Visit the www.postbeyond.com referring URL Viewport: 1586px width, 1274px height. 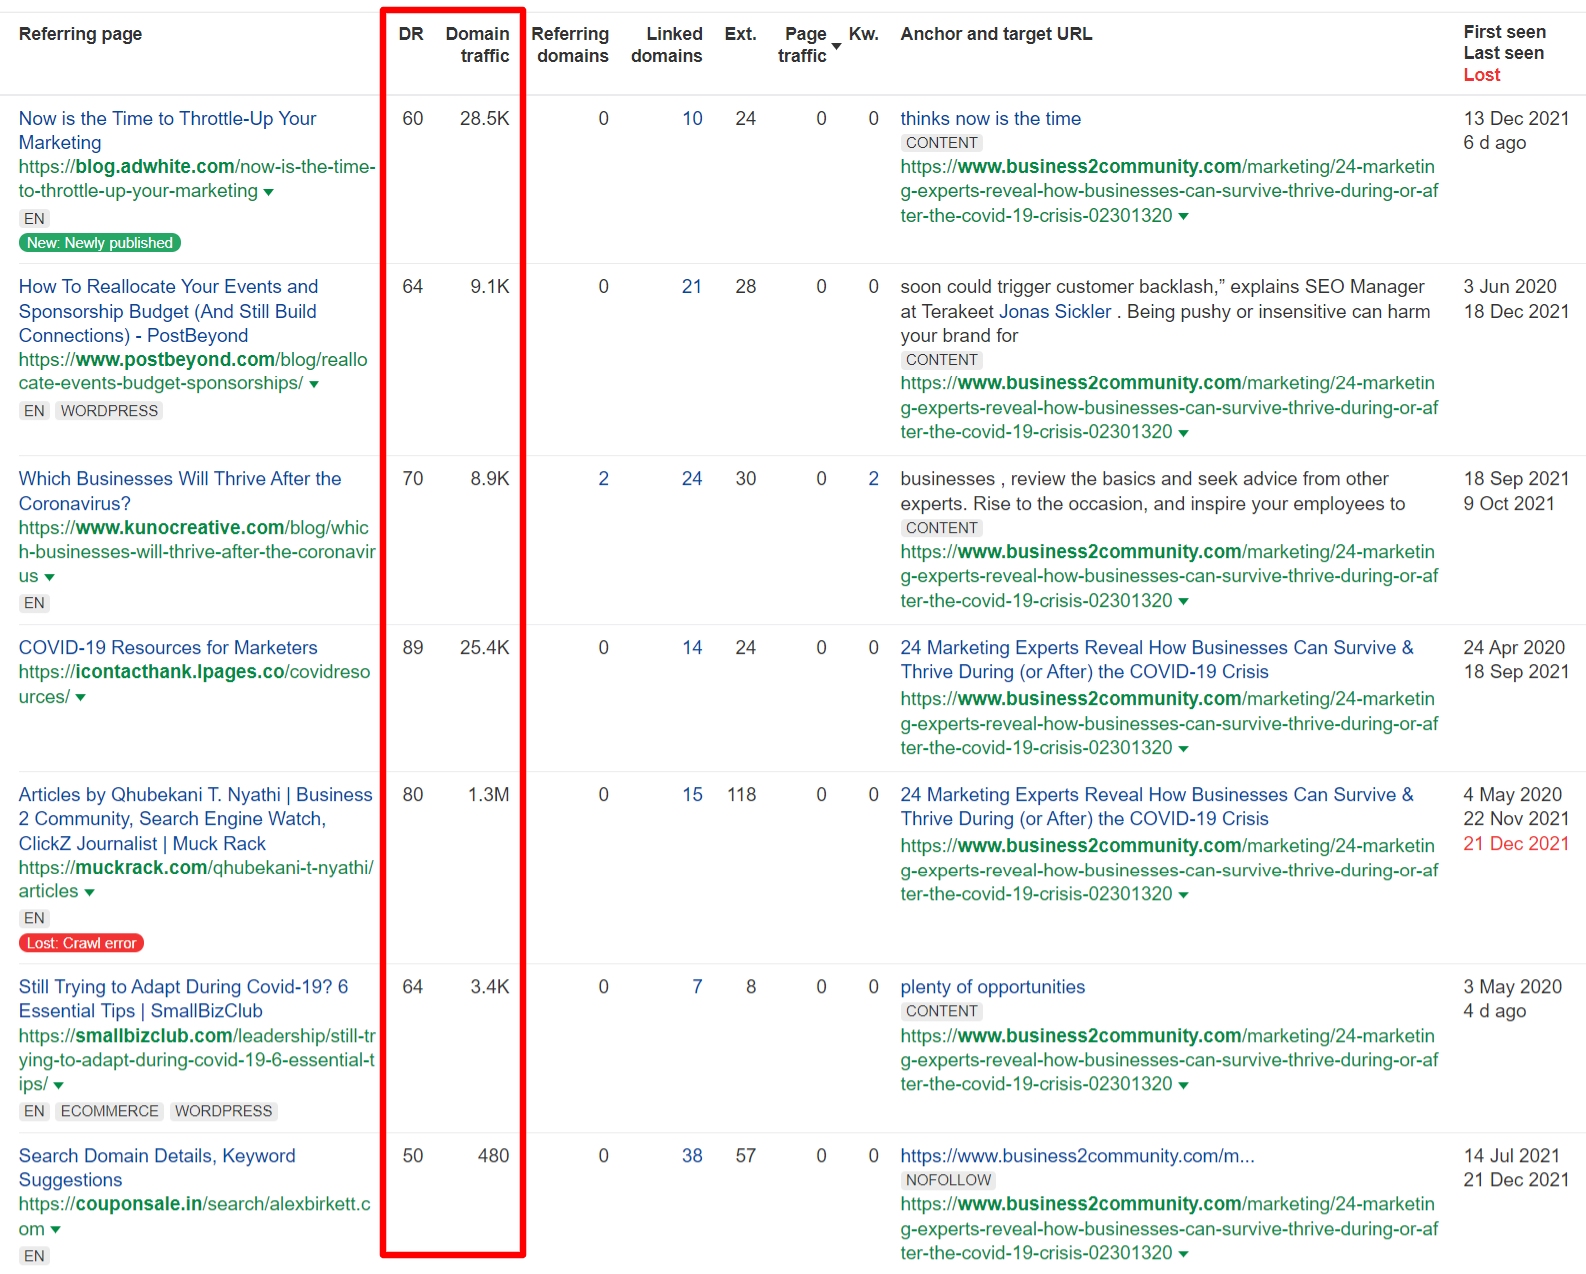point(193,371)
